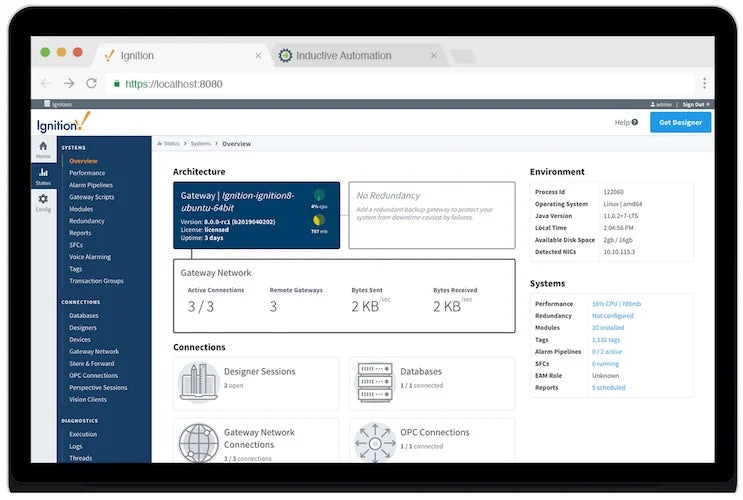
Task: Click the Gateway architecture card title
Action: click(237, 201)
